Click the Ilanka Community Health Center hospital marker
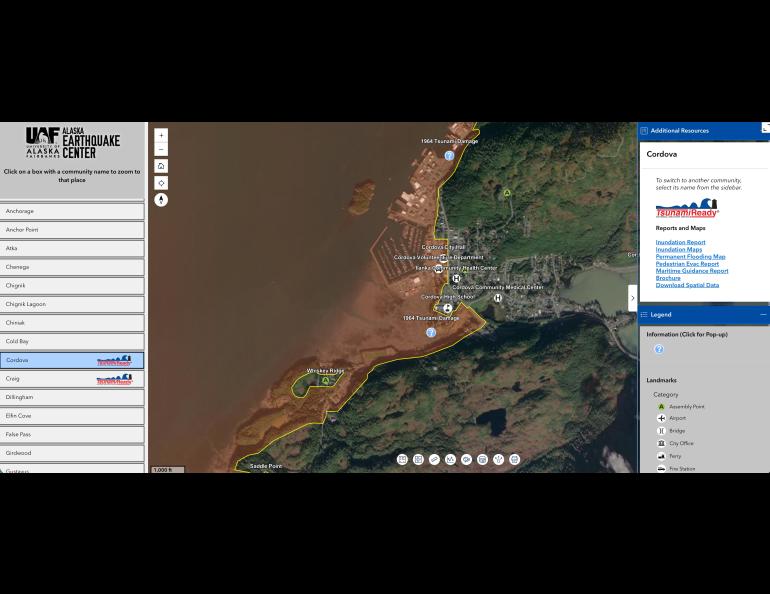This screenshot has width=770, height=594. click(456, 278)
